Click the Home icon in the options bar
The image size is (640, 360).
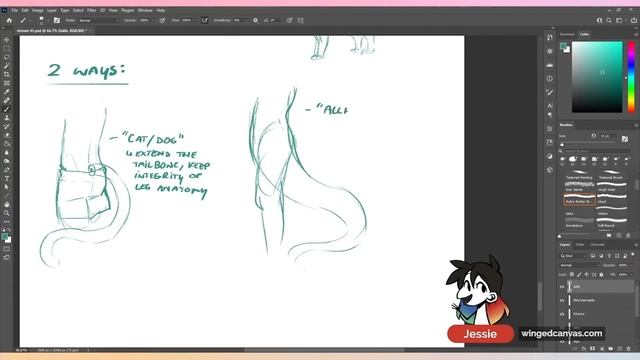pos(9,20)
